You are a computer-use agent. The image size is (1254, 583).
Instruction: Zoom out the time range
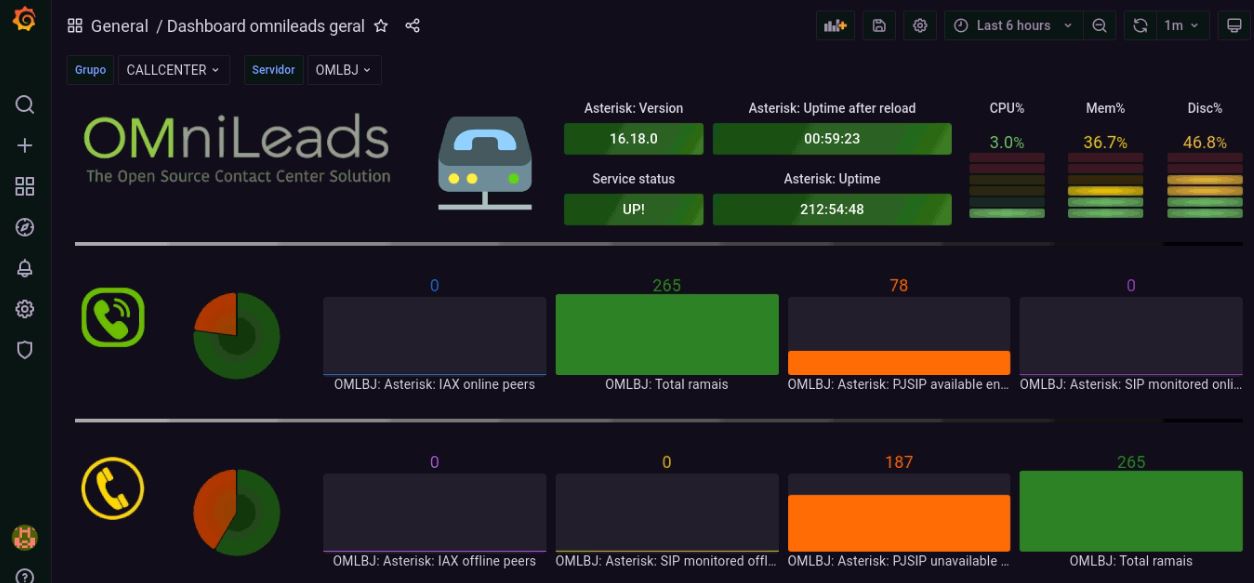click(x=1099, y=26)
